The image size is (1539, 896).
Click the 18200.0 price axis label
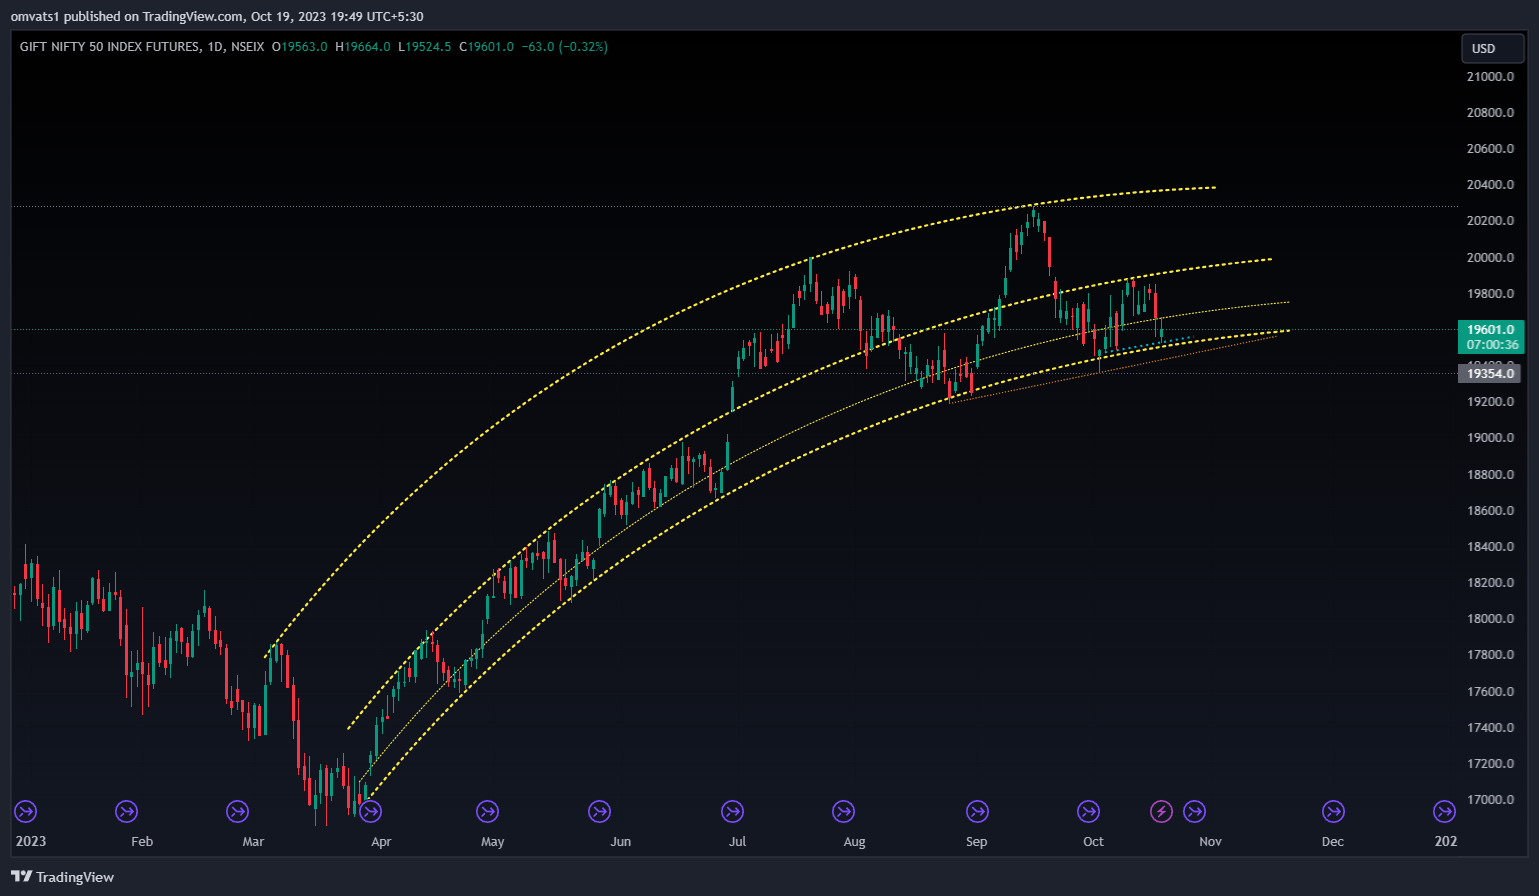1490,583
